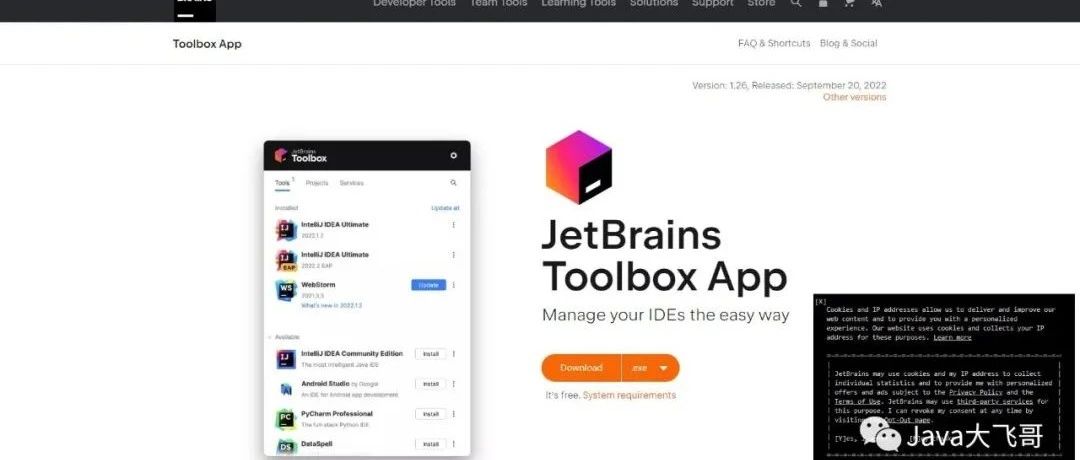1080x460 pixels.
Task: Click the PyCharm Professional name text
Action: point(337,414)
